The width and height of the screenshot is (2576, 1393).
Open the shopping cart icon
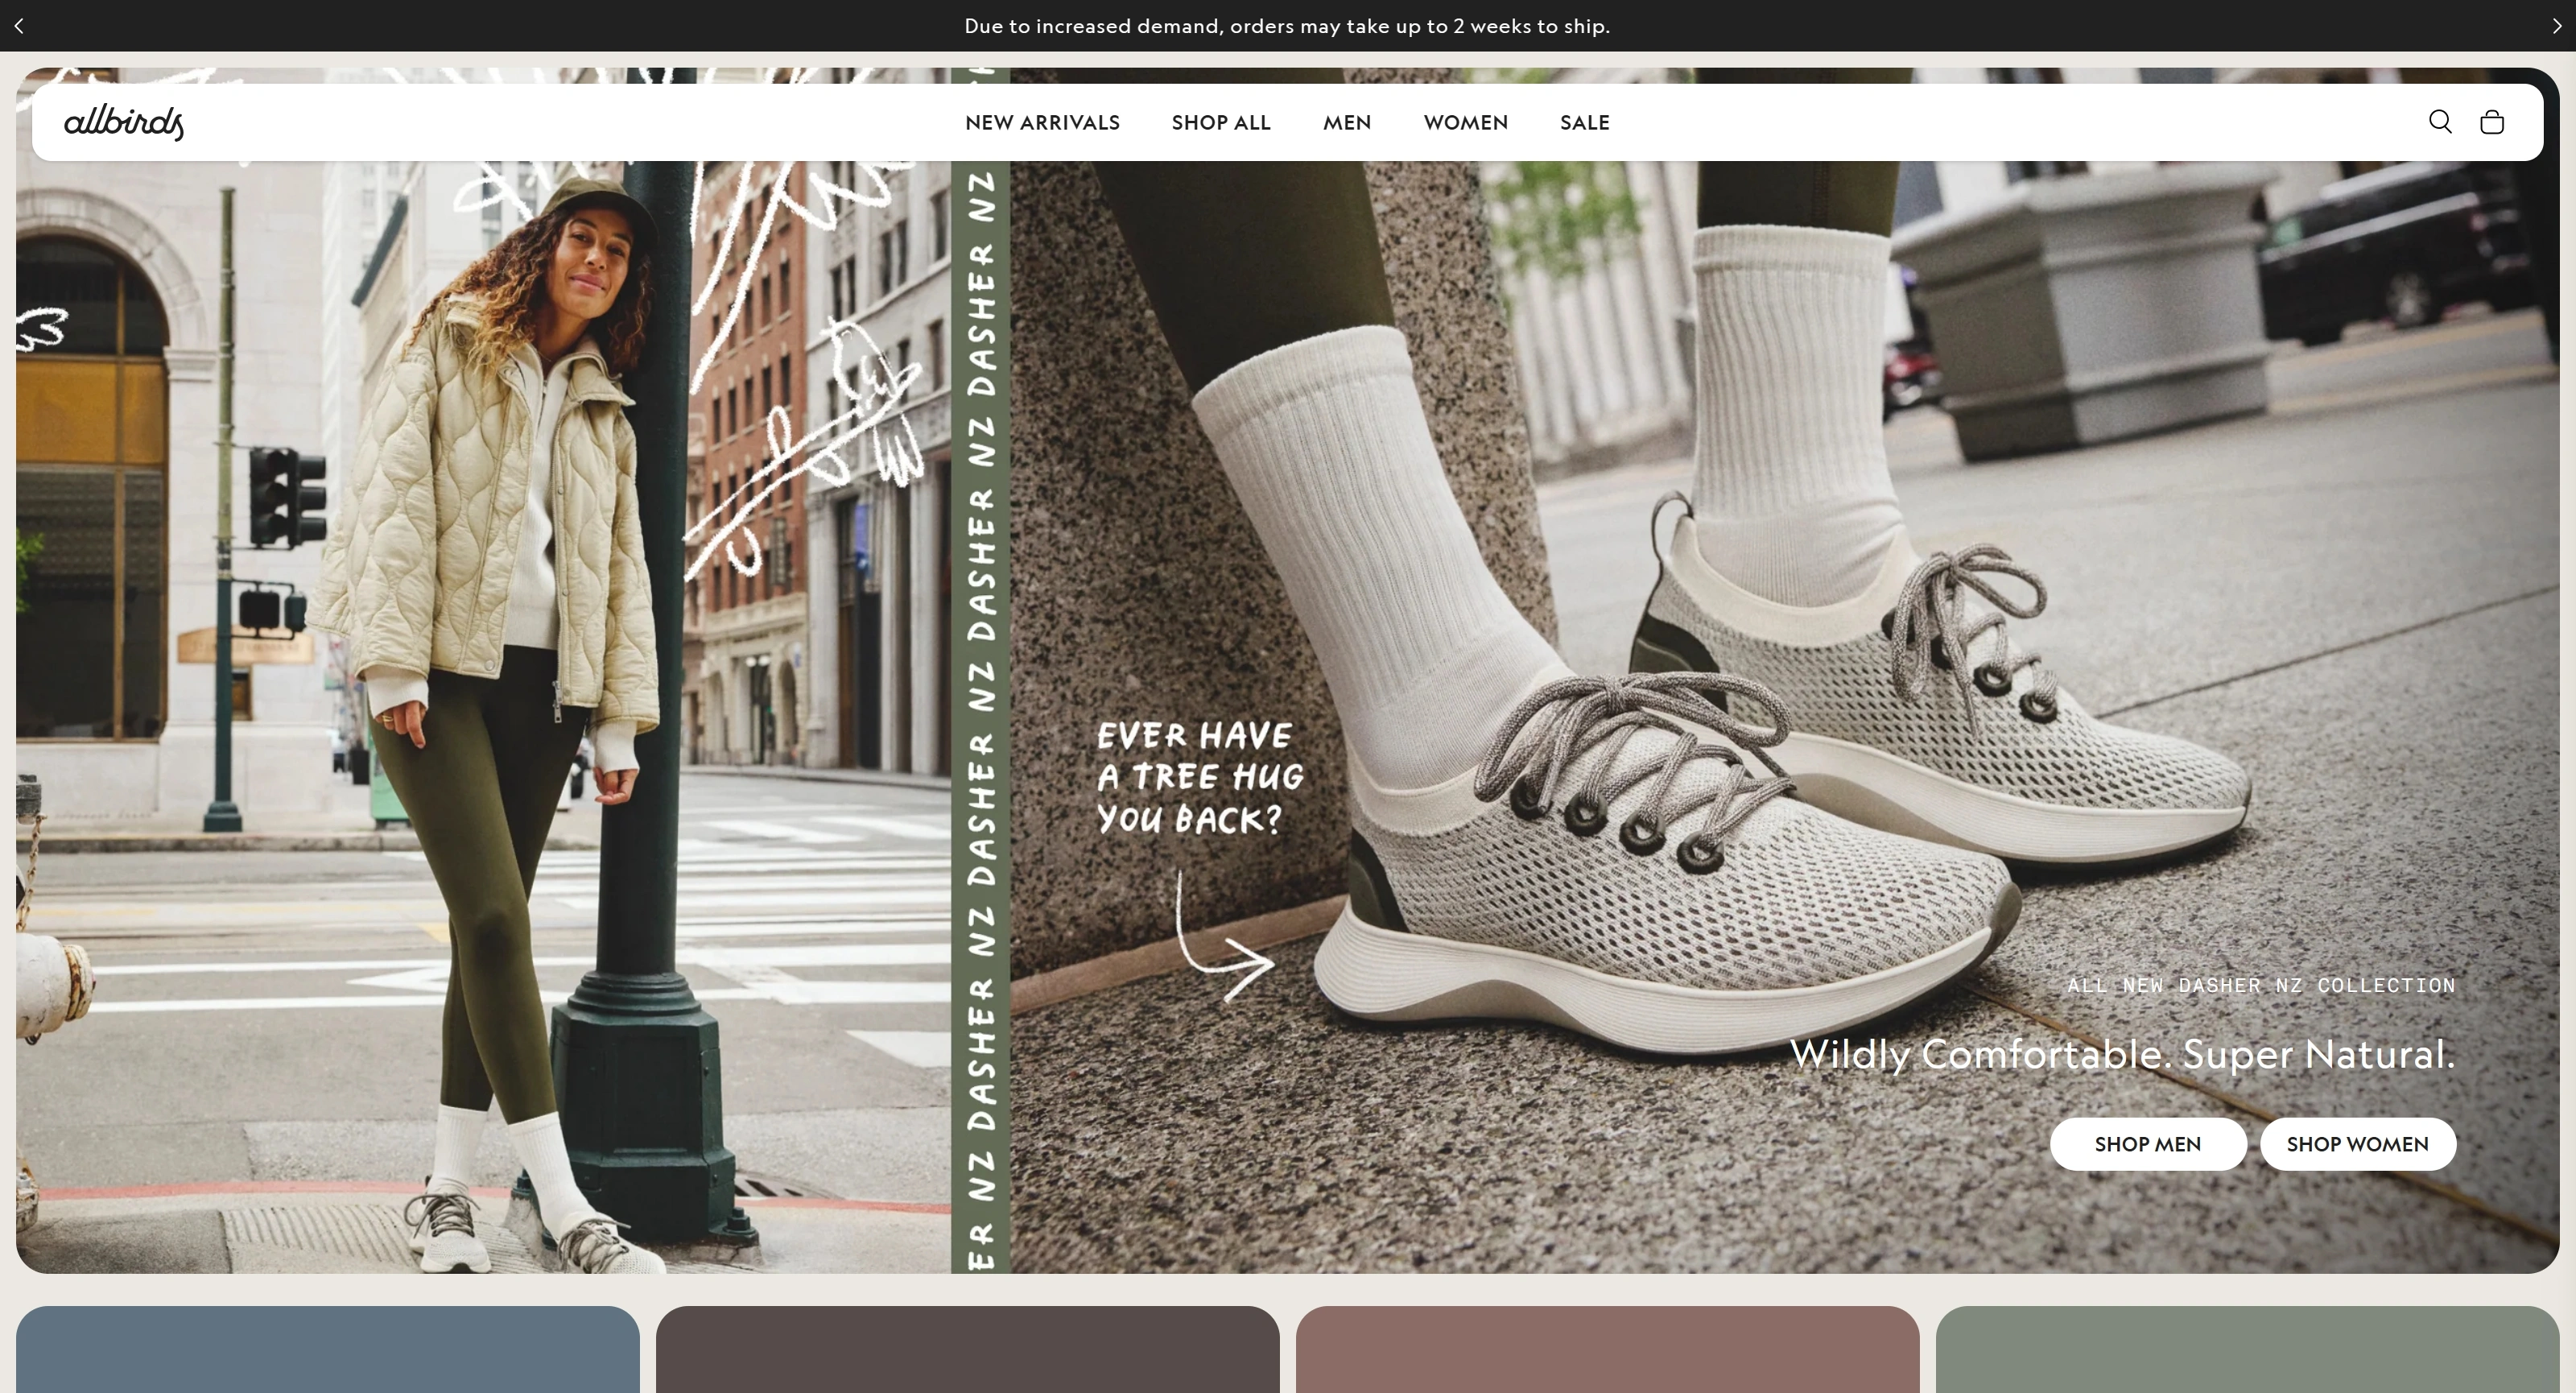(x=2492, y=122)
